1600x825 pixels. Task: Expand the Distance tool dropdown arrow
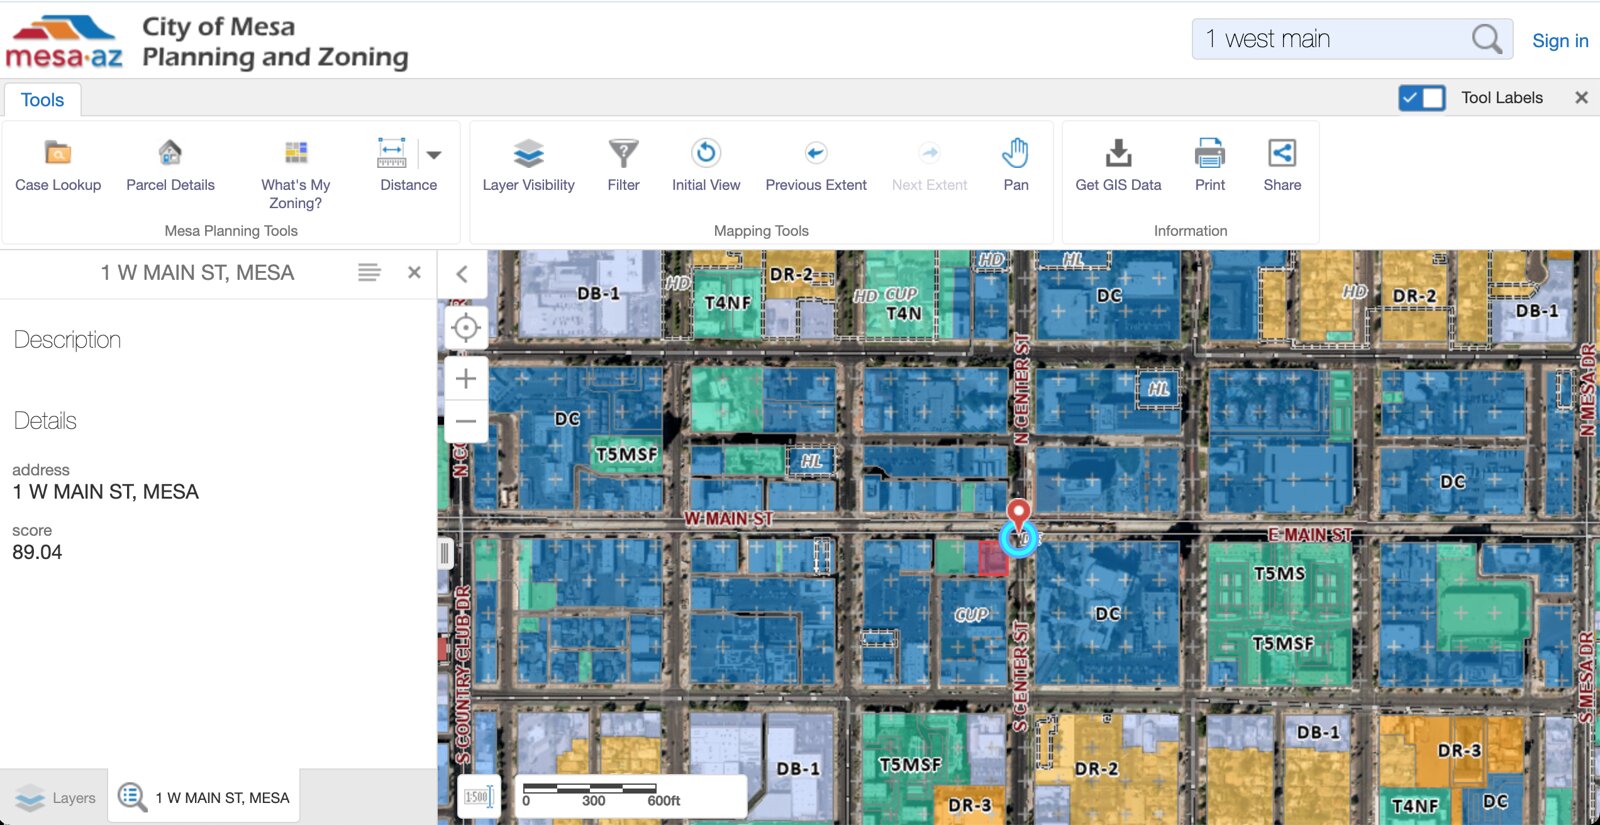coord(434,155)
